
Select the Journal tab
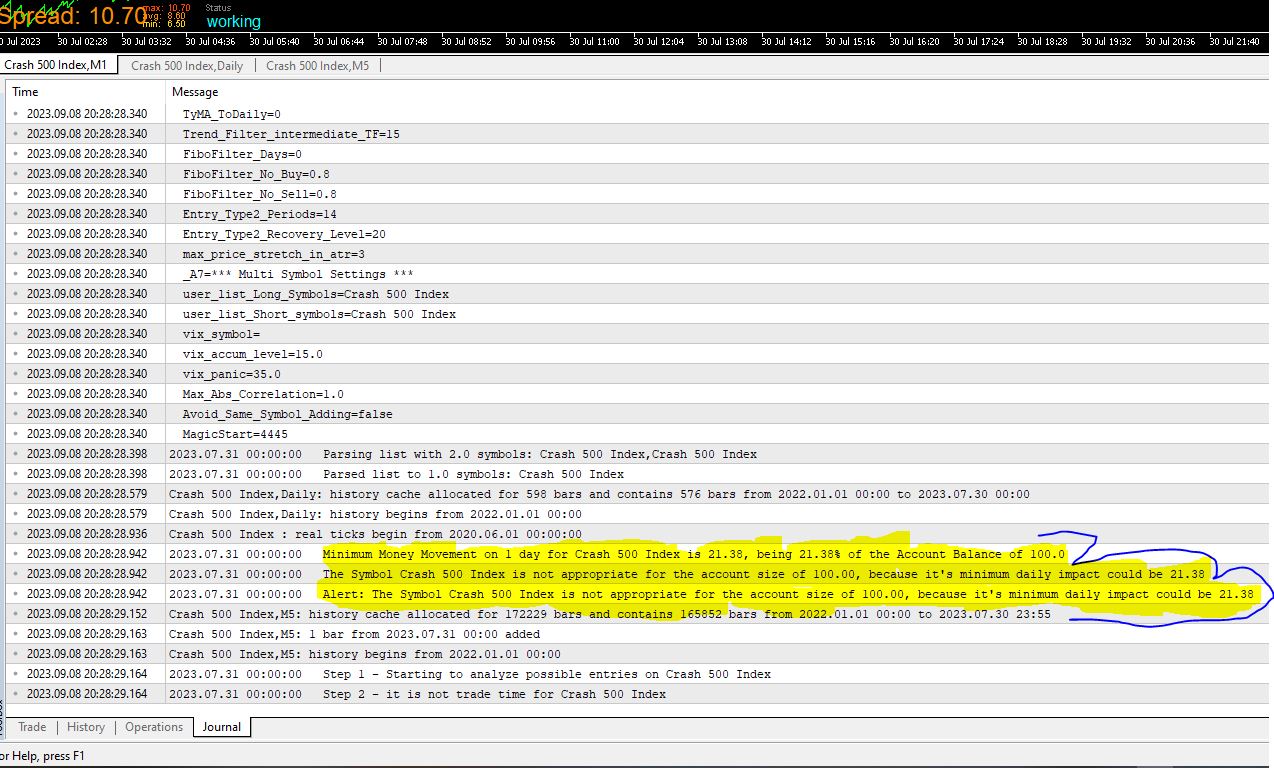click(222, 727)
